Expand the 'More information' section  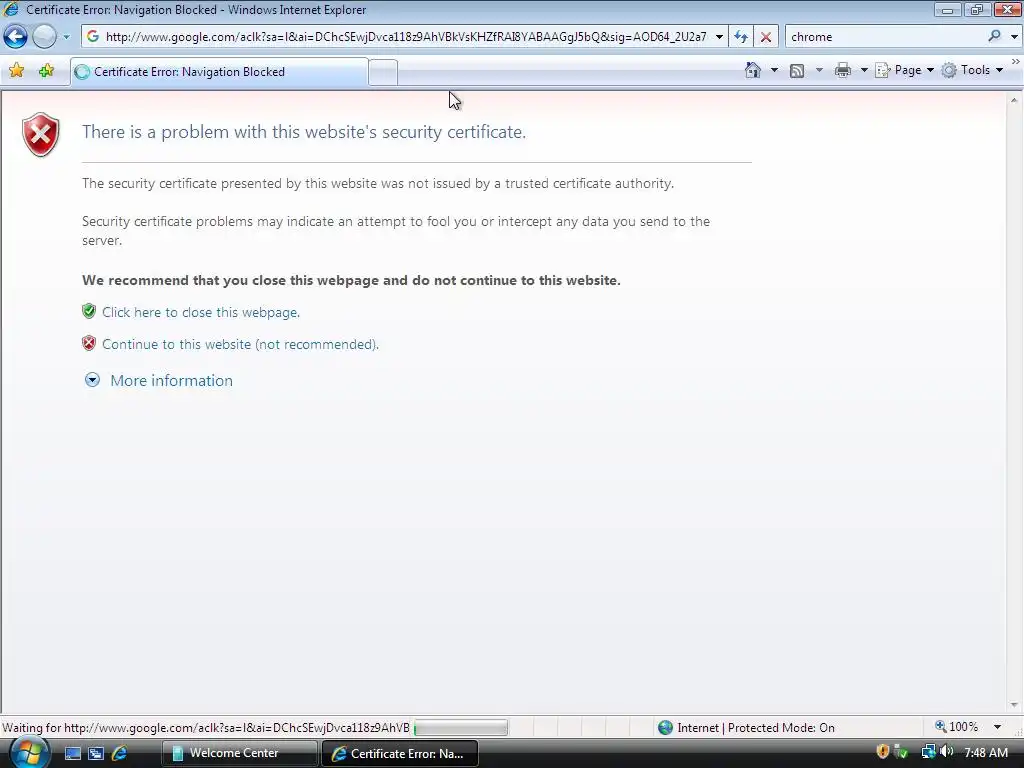pyautogui.click(x=159, y=380)
